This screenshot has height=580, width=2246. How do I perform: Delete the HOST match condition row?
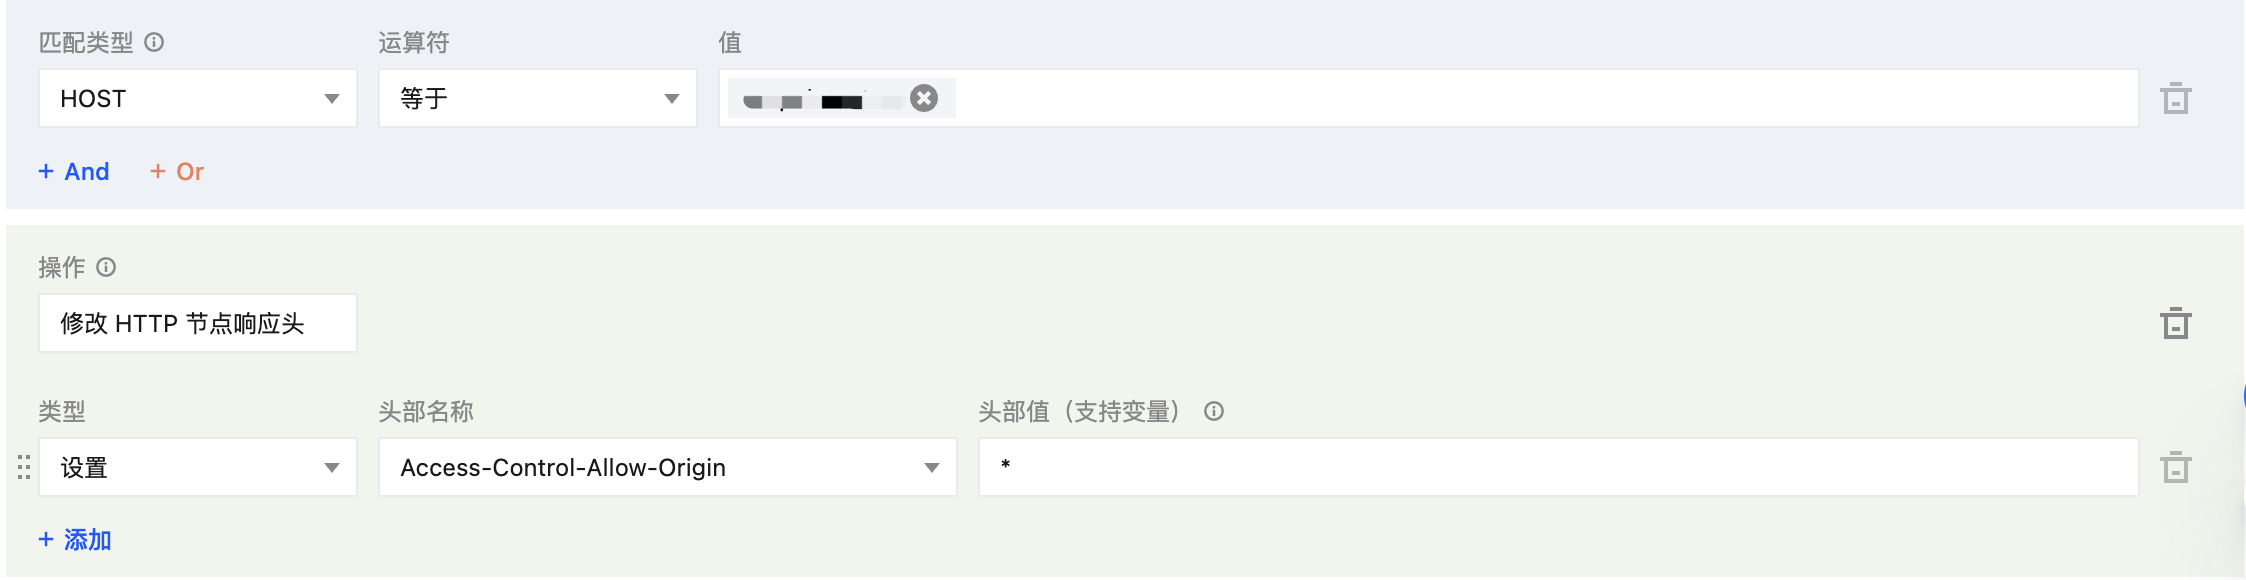tap(2175, 98)
